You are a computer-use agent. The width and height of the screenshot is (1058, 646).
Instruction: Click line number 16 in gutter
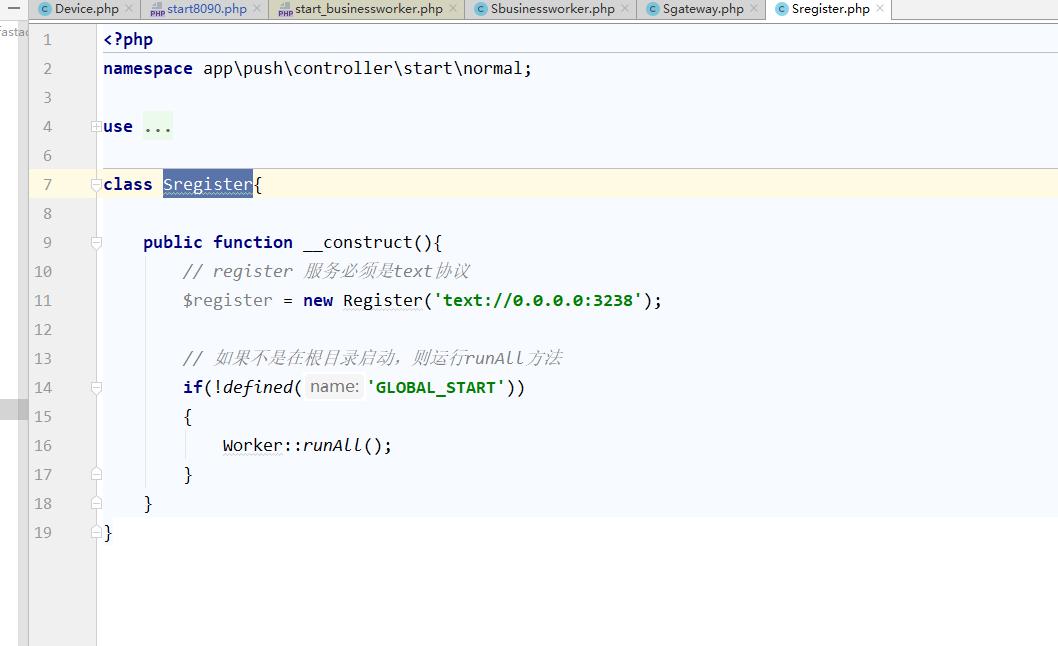click(x=43, y=446)
